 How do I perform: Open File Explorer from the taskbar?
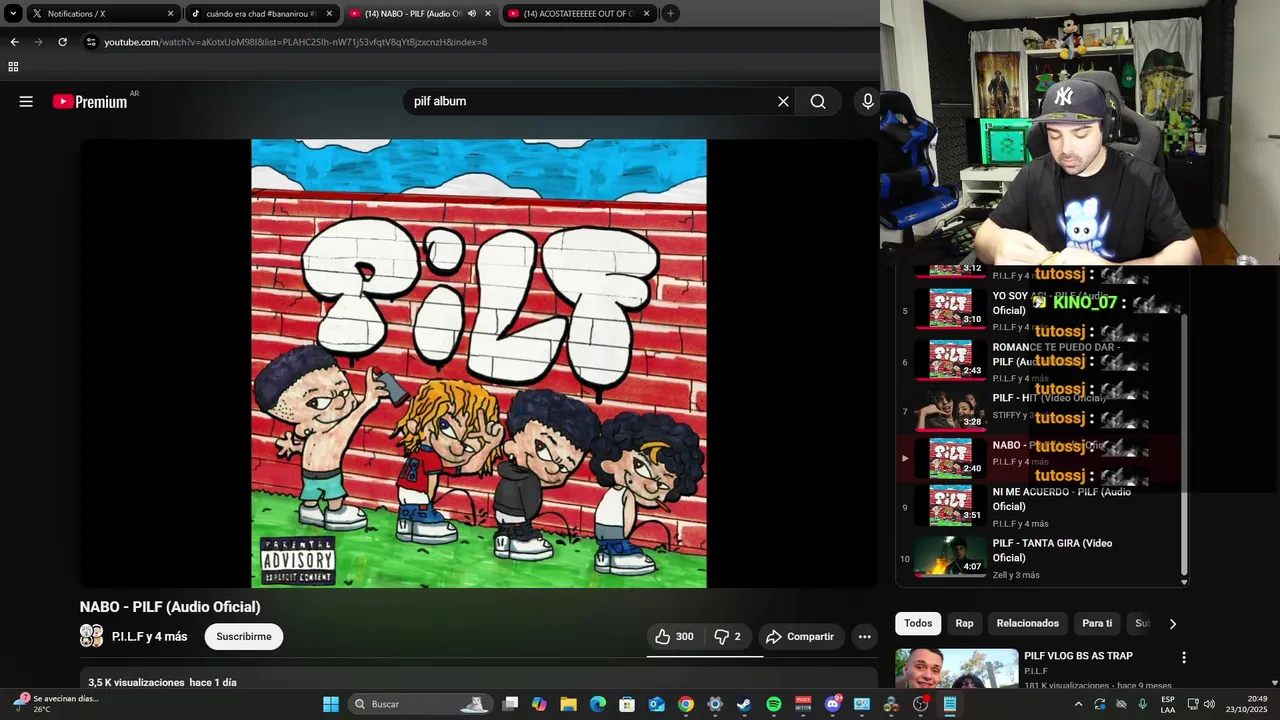click(x=568, y=704)
